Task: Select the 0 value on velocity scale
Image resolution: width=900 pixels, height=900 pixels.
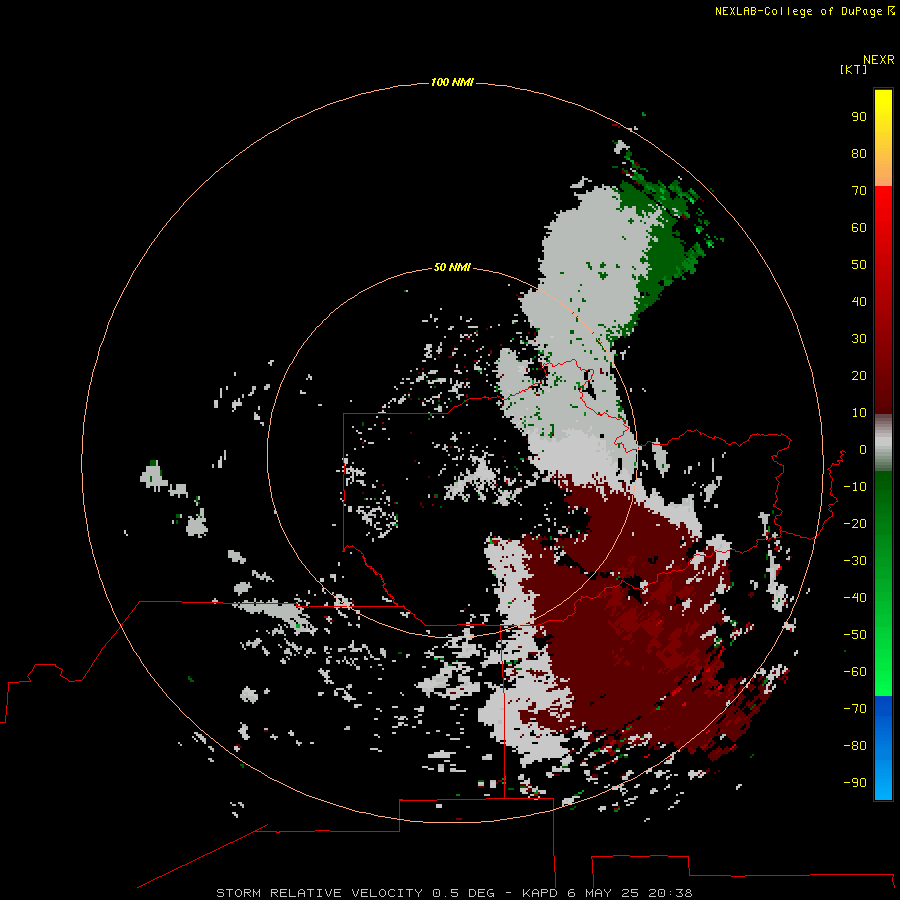Action: pyautogui.click(x=863, y=449)
